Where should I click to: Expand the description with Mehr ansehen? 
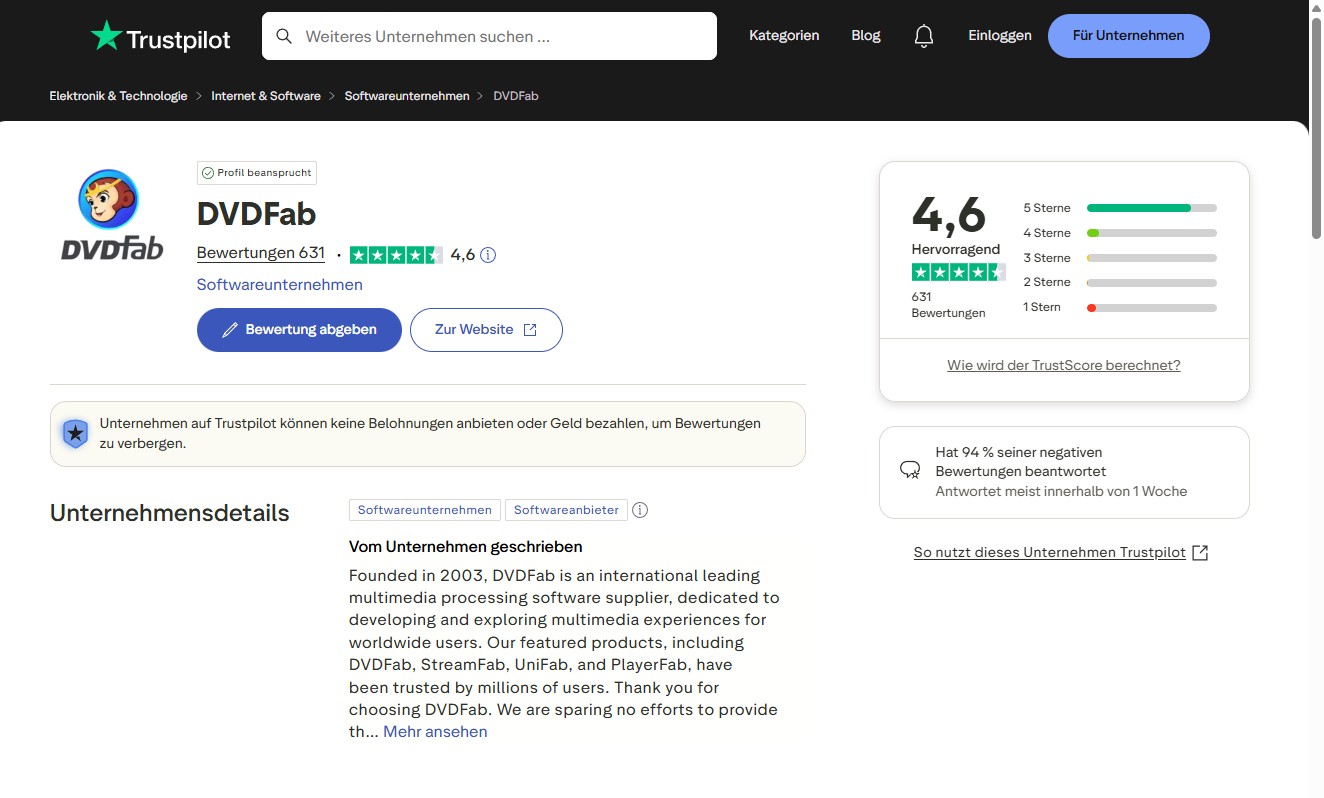pyautogui.click(x=435, y=731)
